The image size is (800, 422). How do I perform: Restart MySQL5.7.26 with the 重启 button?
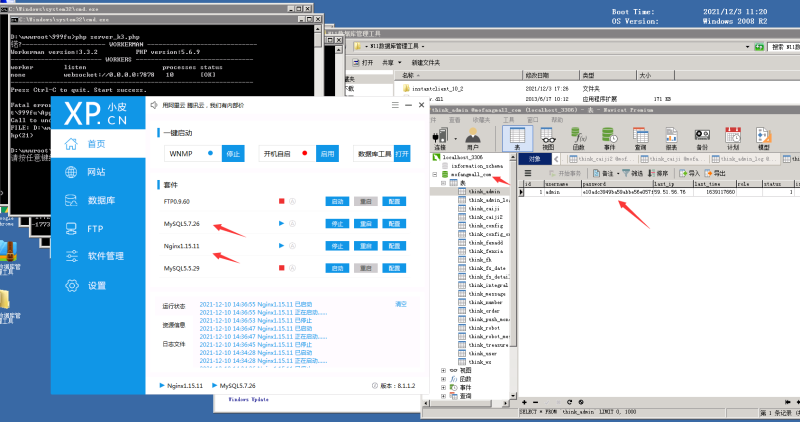point(366,224)
